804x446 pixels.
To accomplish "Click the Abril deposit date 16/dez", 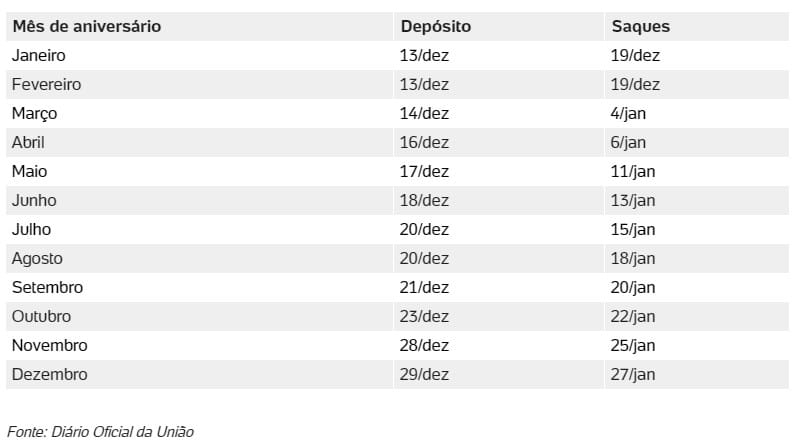I will coord(424,143).
